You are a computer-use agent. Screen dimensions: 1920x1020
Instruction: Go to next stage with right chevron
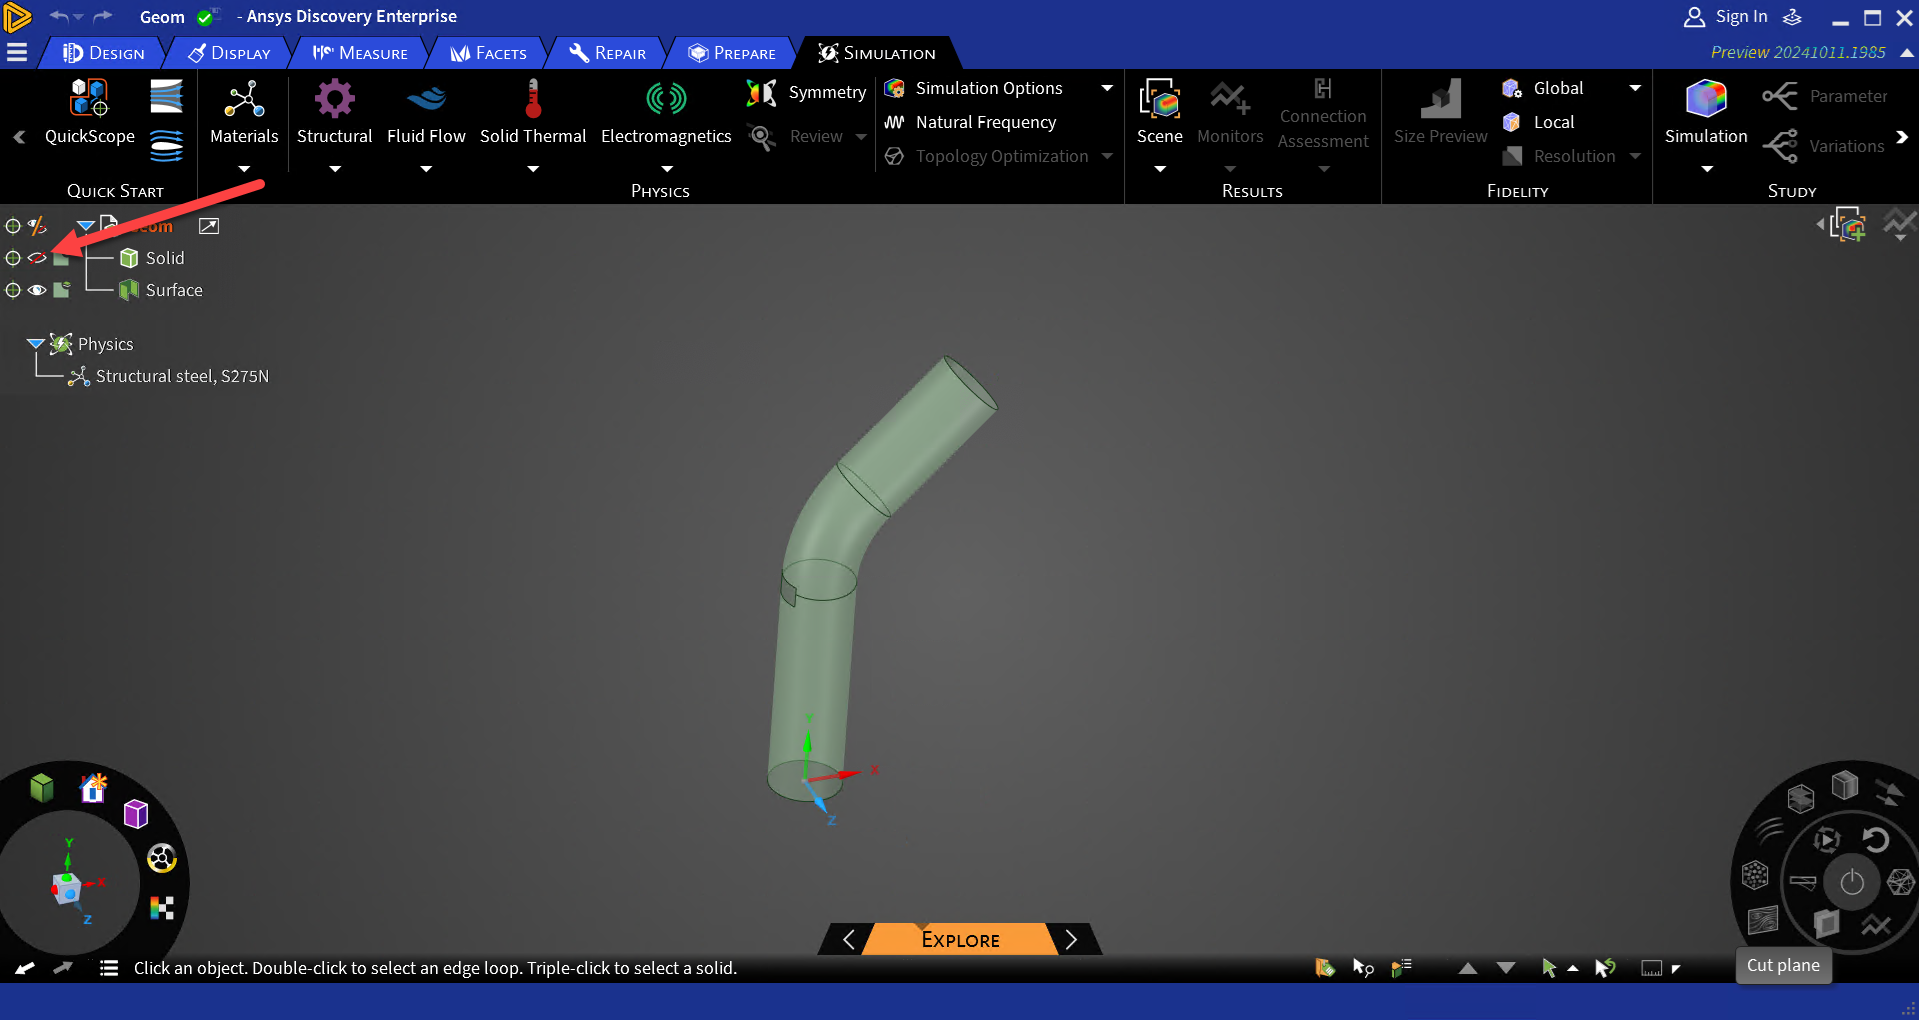coord(1071,939)
